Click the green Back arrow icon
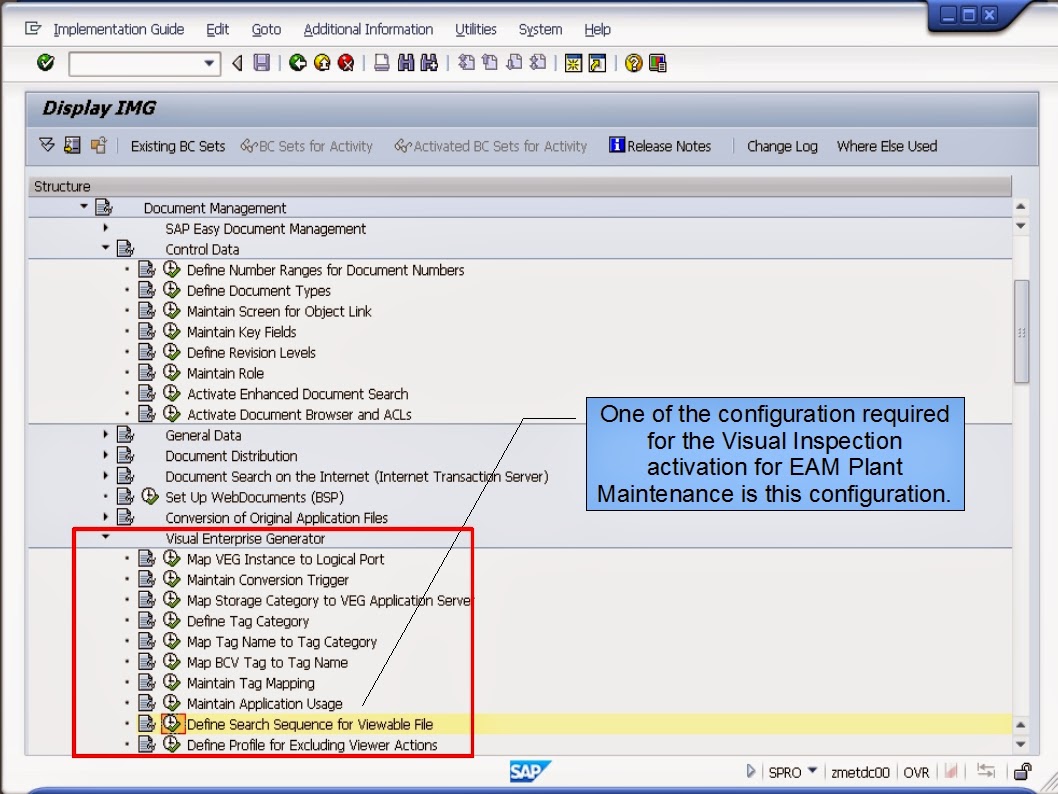The height and width of the screenshot is (794, 1058). click(296, 63)
